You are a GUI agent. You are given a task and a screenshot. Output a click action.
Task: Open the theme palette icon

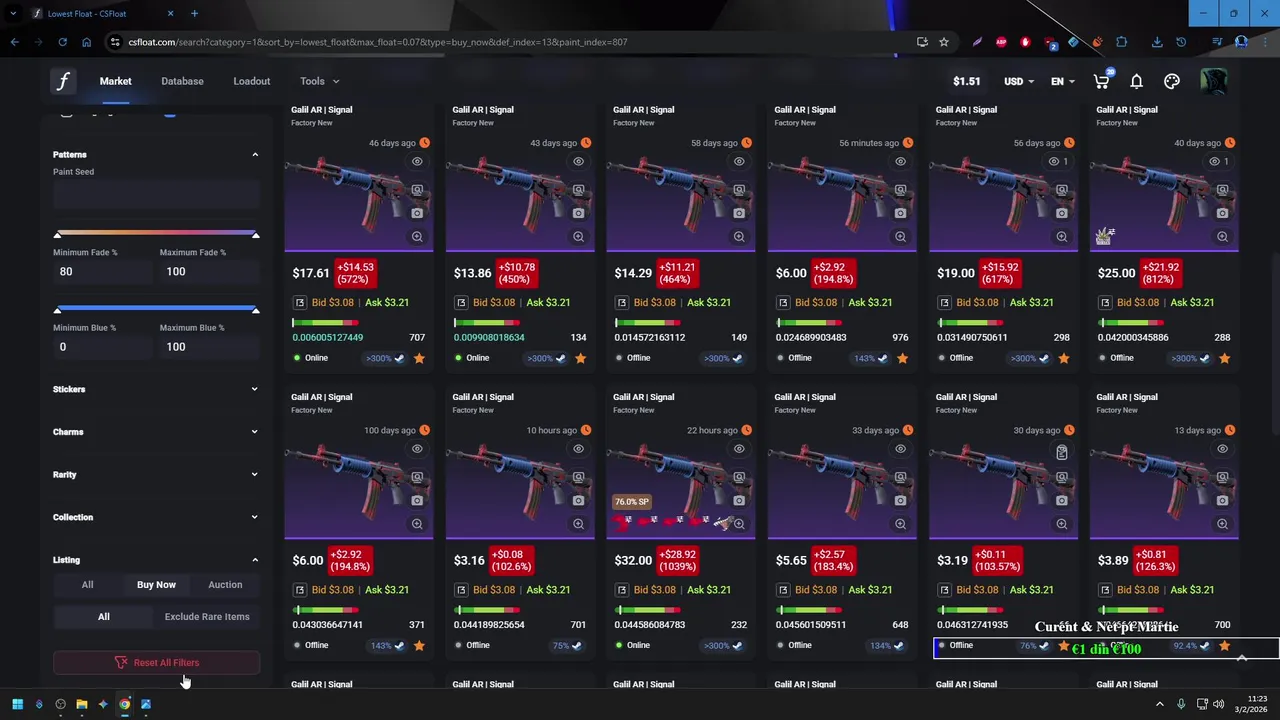point(1172,81)
